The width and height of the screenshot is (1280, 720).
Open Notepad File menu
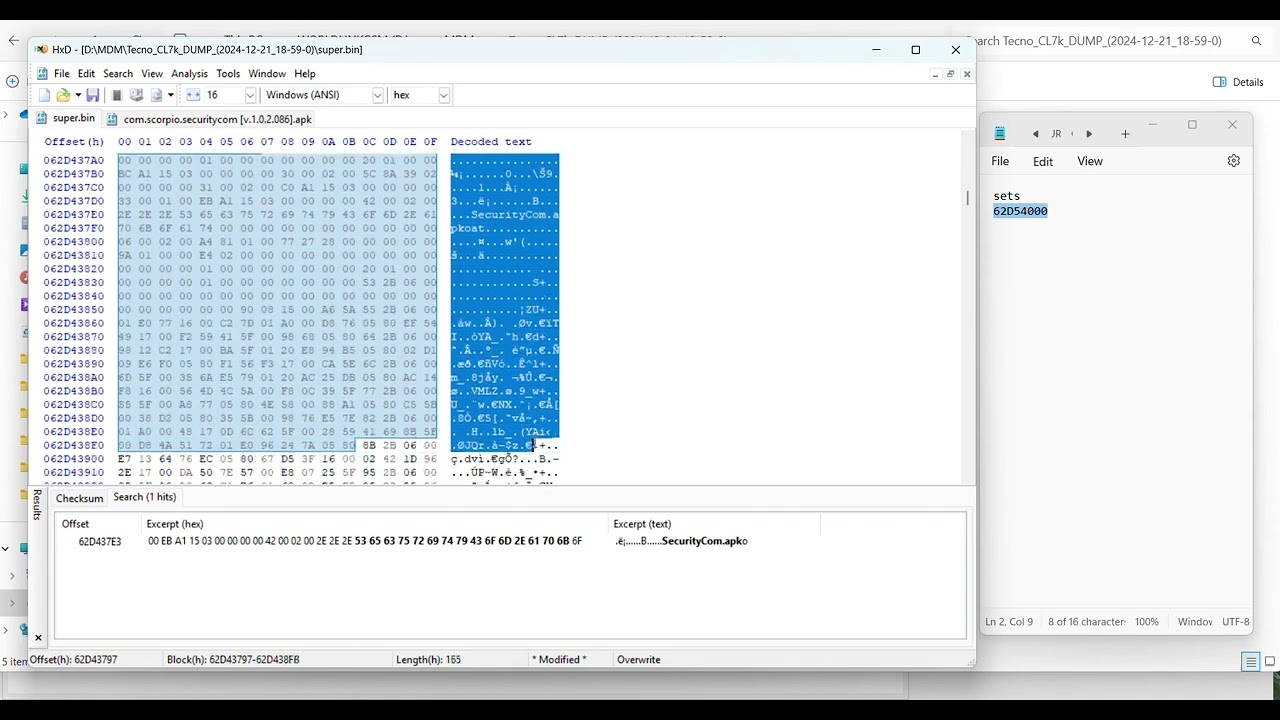coord(1000,161)
